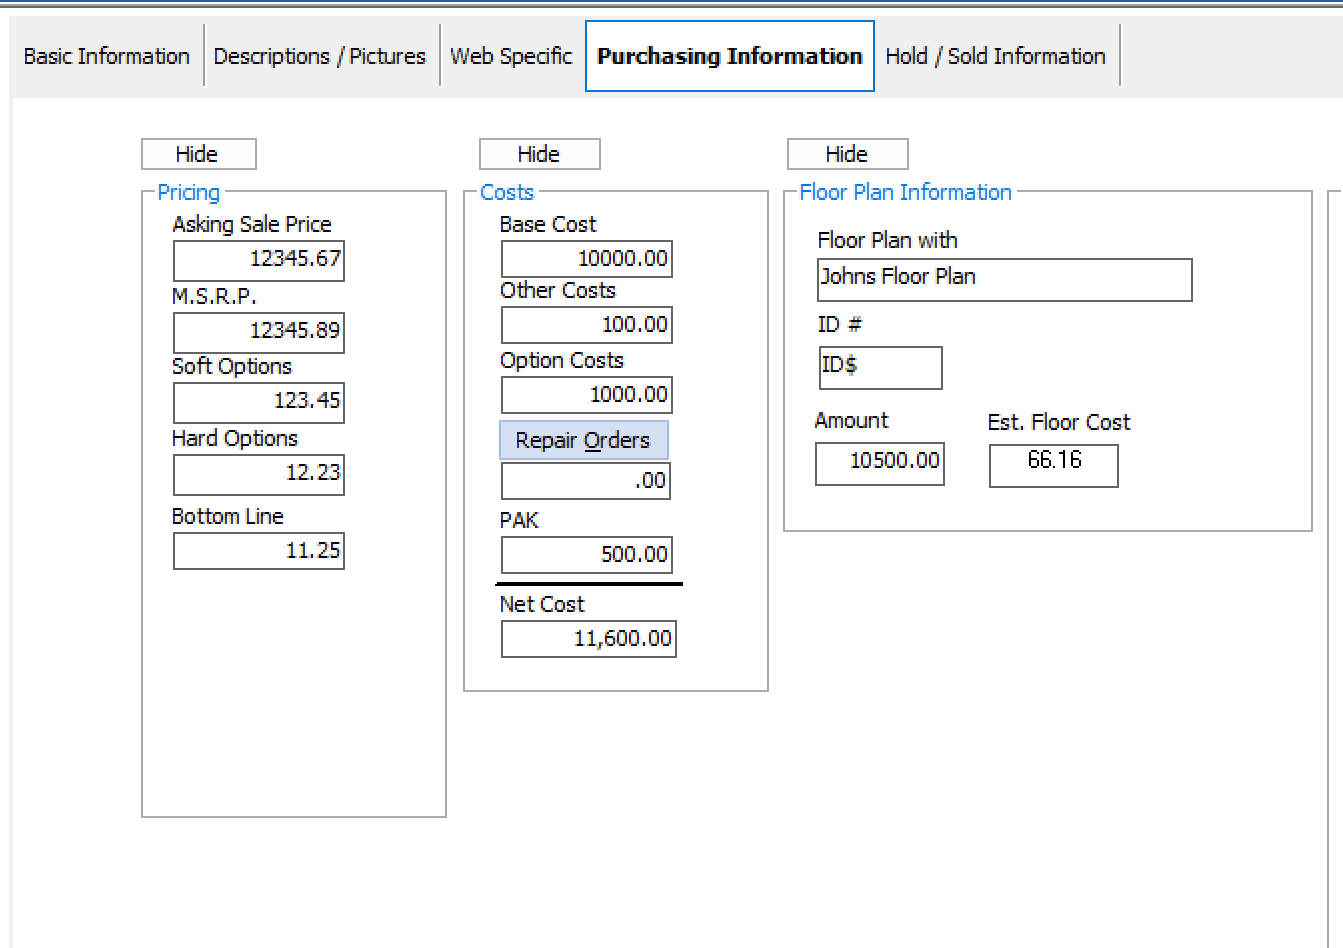Image resolution: width=1343 pixels, height=948 pixels.
Task: Click the Soft Options amount field
Action: [258, 403]
